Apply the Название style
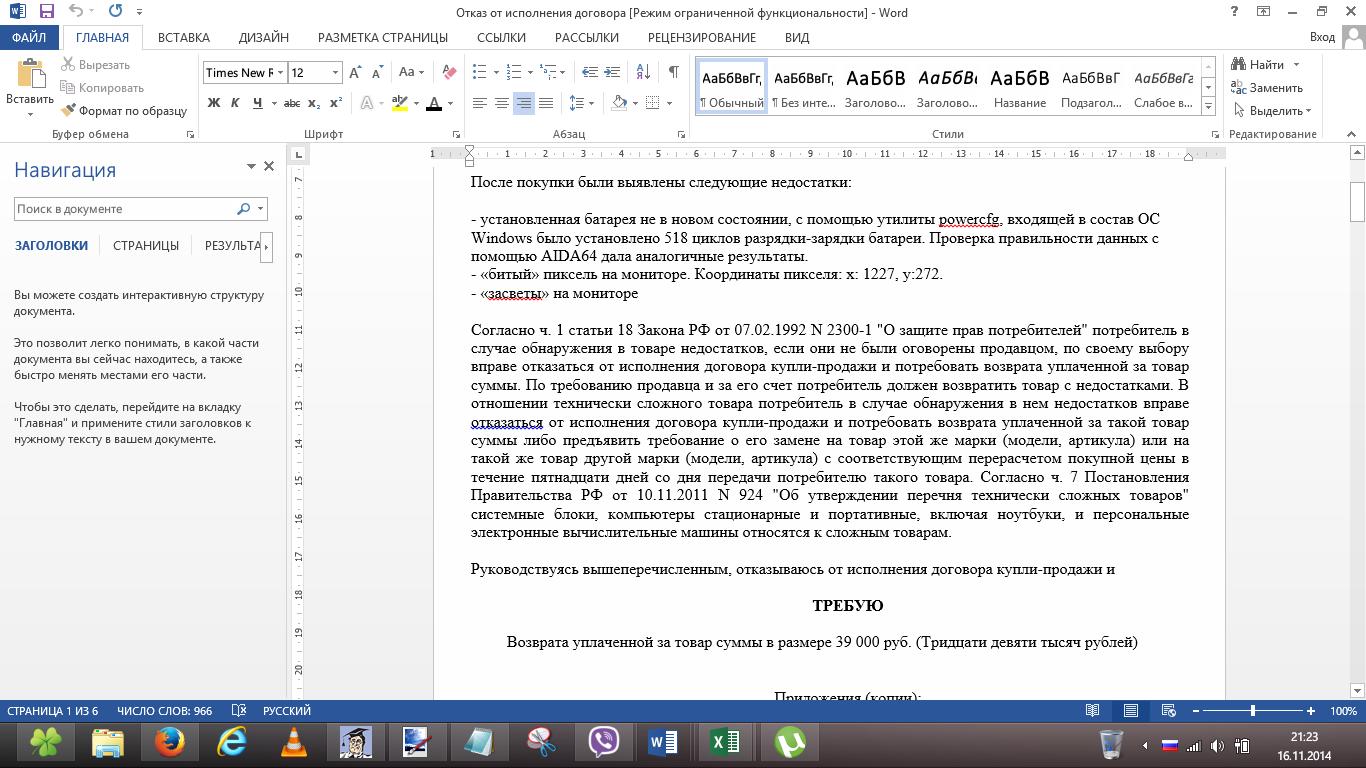 click(1019, 86)
